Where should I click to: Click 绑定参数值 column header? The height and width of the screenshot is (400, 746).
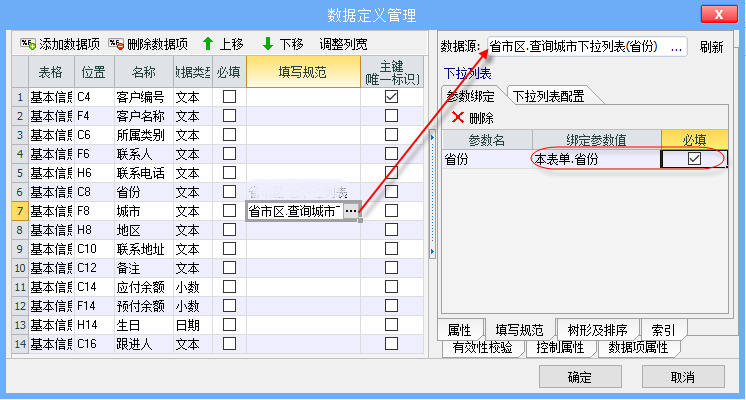[x=597, y=140]
